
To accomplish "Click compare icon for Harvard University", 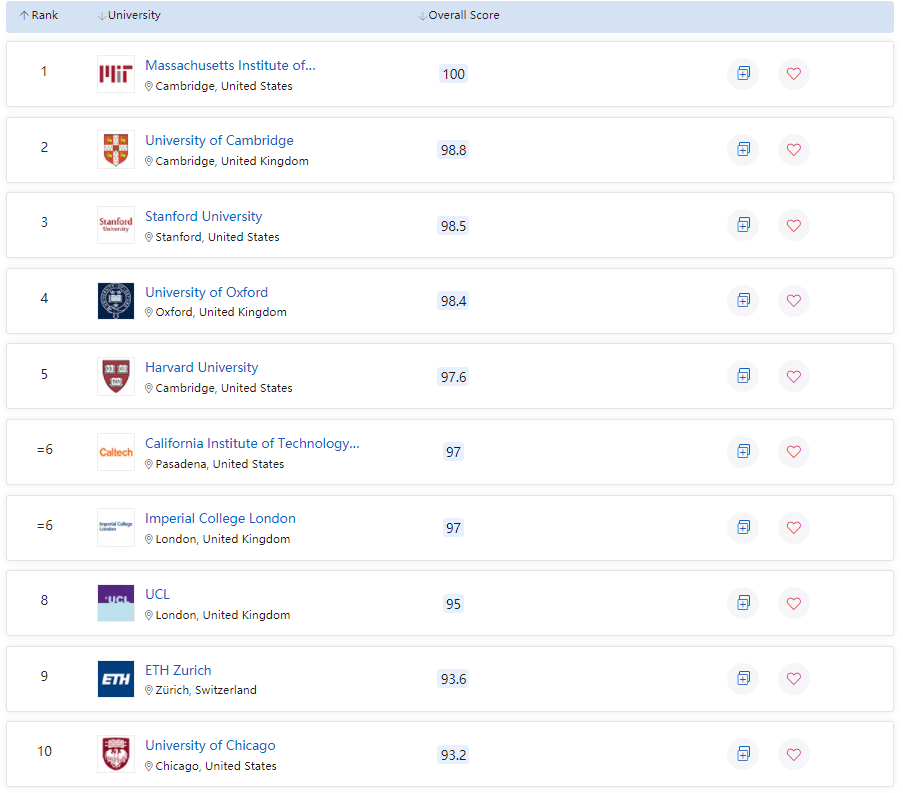I will pyautogui.click(x=743, y=376).
